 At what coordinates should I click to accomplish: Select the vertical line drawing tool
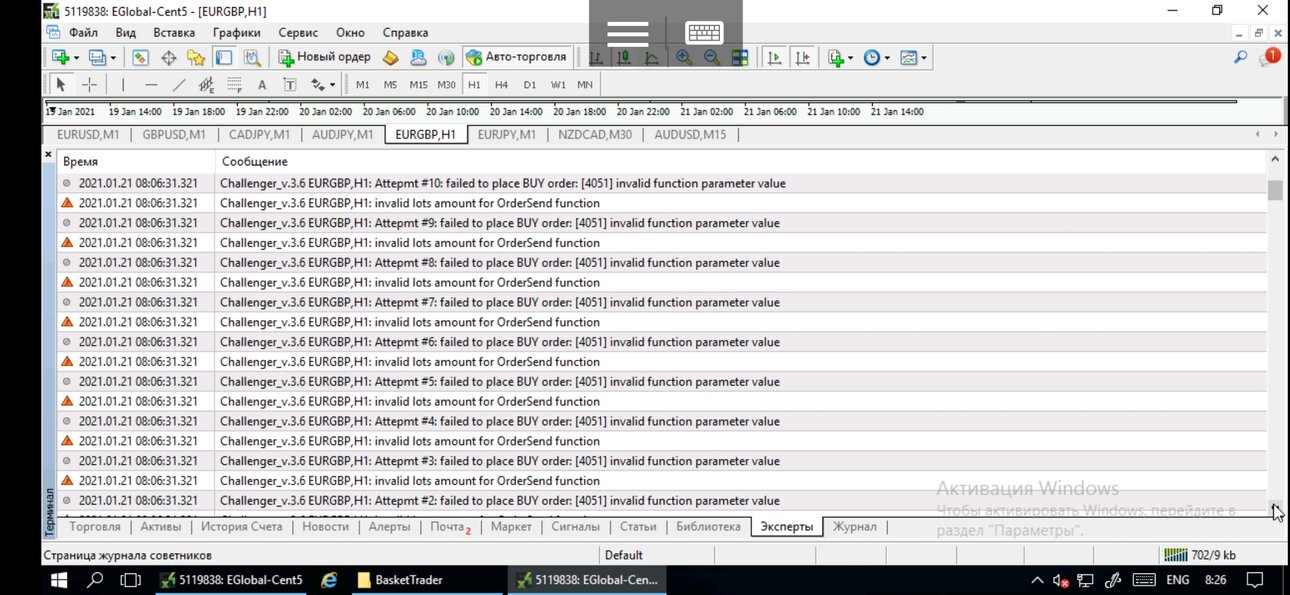[x=123, y=85]
